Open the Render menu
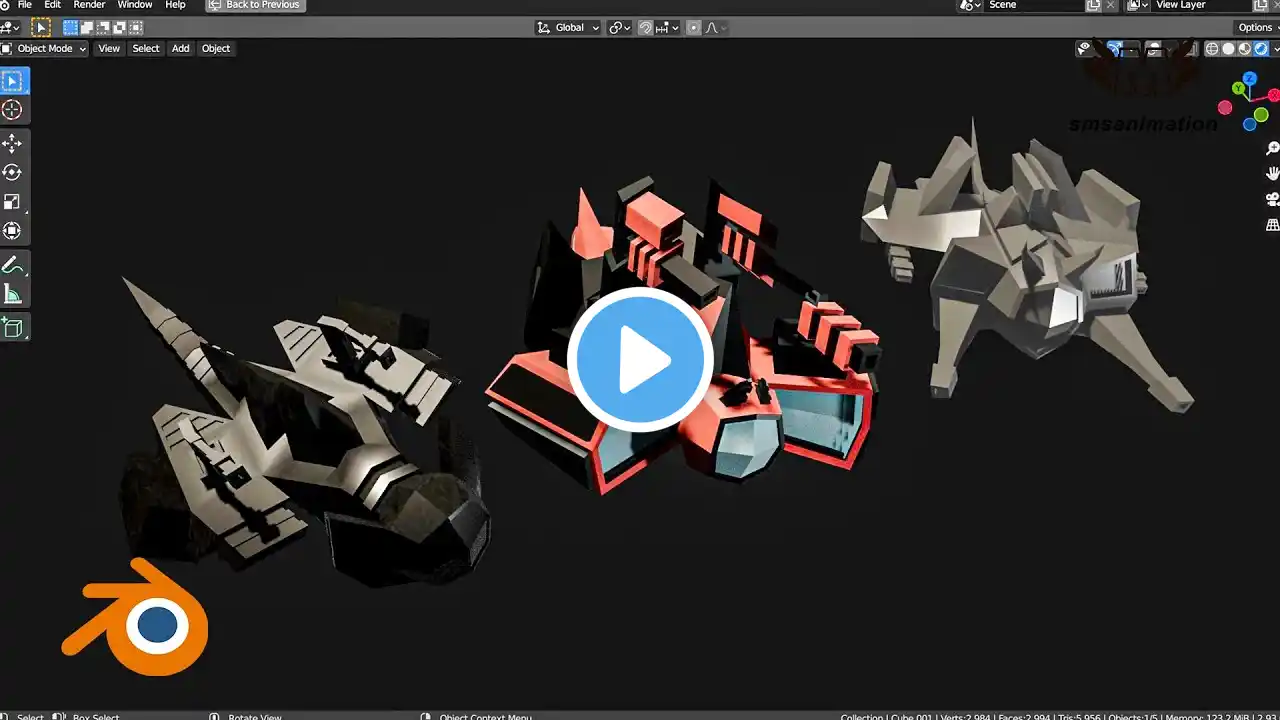 point(89,5)
